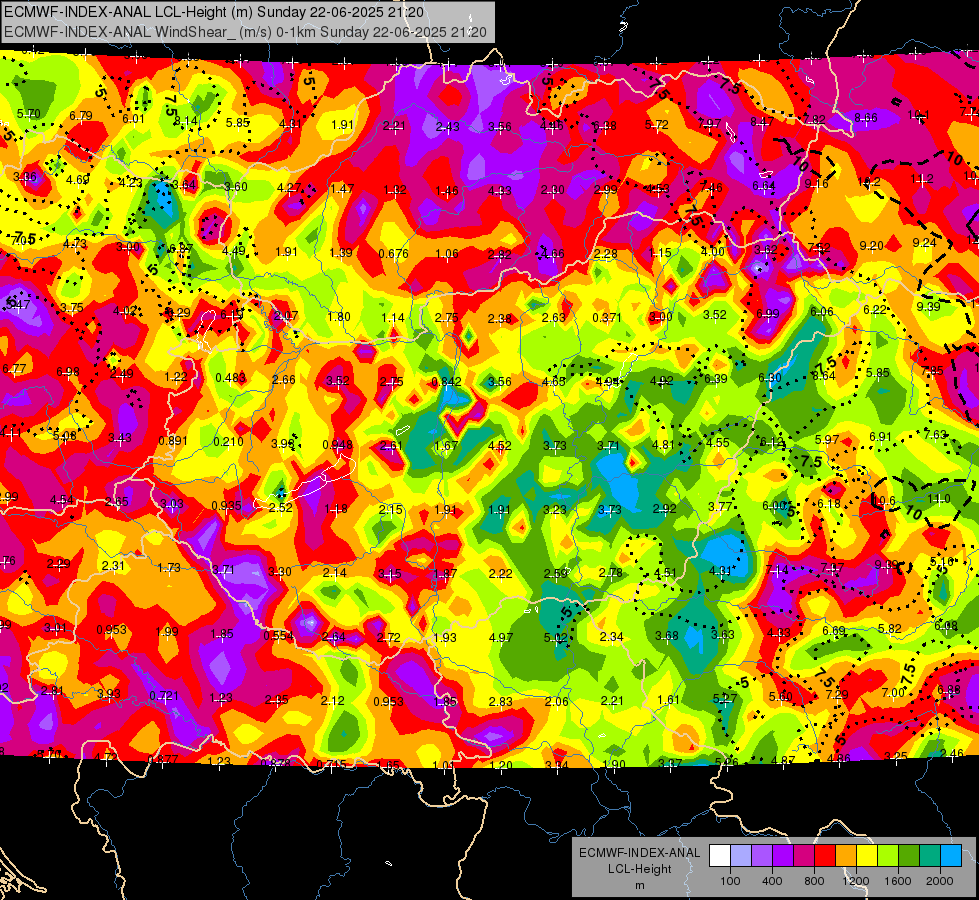Click the 11.0 wind shear value
This screenshot has height=900, width=979.
click(938, 499)
